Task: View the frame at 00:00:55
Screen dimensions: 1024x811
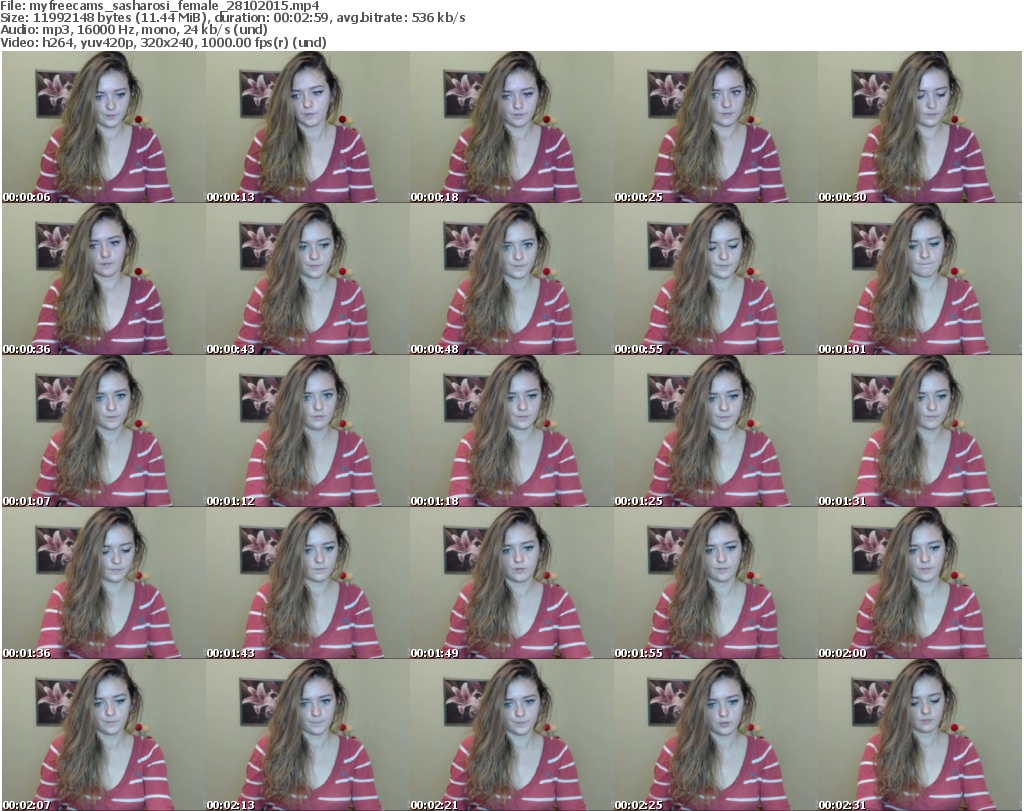Action: tap(715, 279)
